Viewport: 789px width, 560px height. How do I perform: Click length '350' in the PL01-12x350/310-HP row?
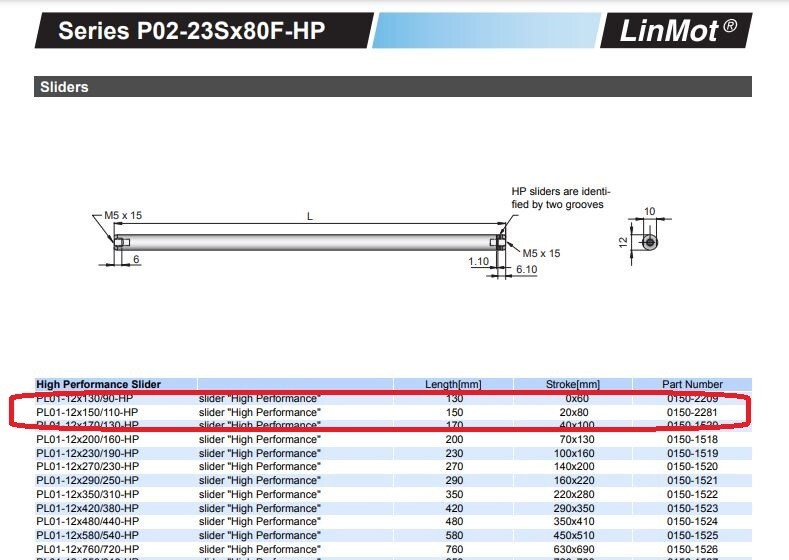454,495
